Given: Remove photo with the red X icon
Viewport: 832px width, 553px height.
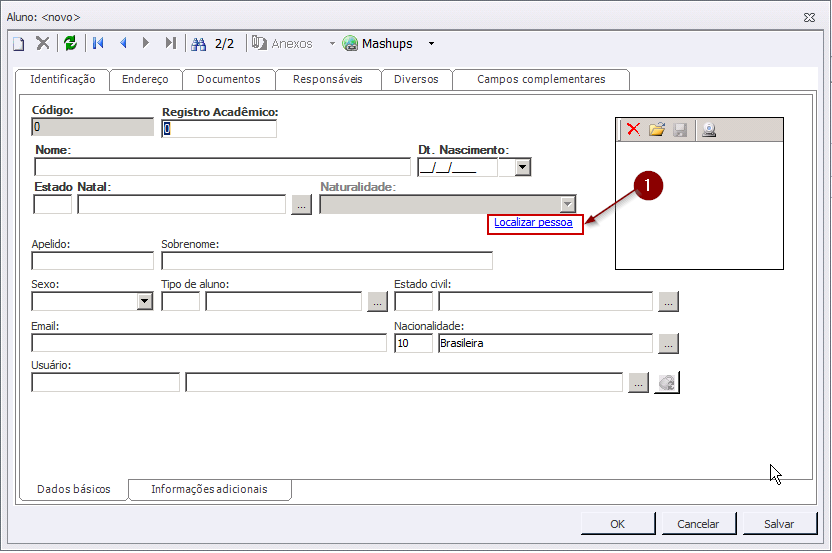Looking at the screenshot, I should tap(633, 130).
